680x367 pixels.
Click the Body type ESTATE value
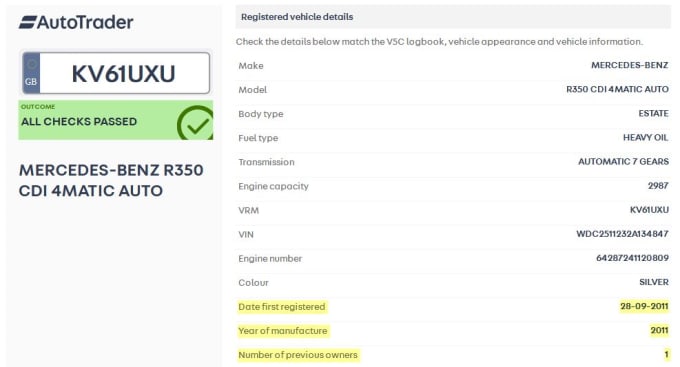click(653, 114)
